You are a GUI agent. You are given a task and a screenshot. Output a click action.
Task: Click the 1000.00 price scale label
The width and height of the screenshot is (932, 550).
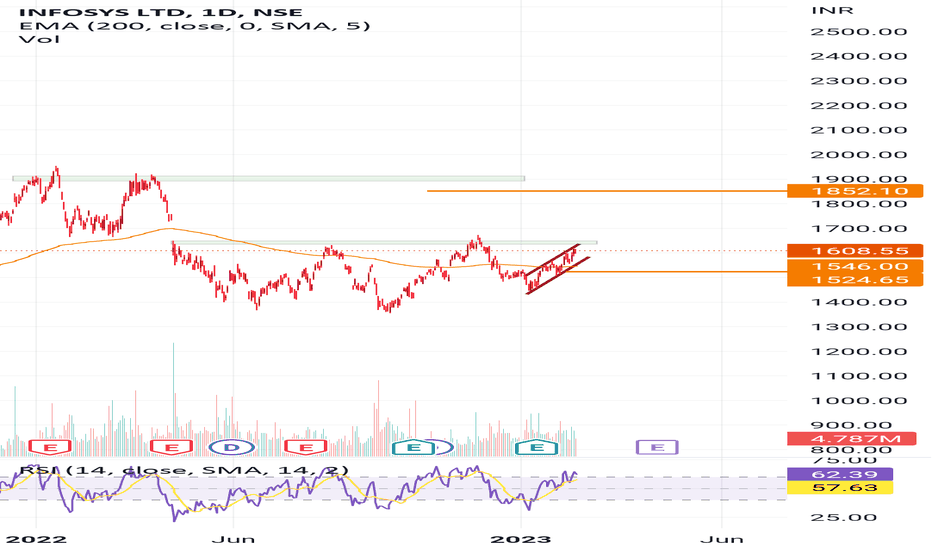point(859,400)
